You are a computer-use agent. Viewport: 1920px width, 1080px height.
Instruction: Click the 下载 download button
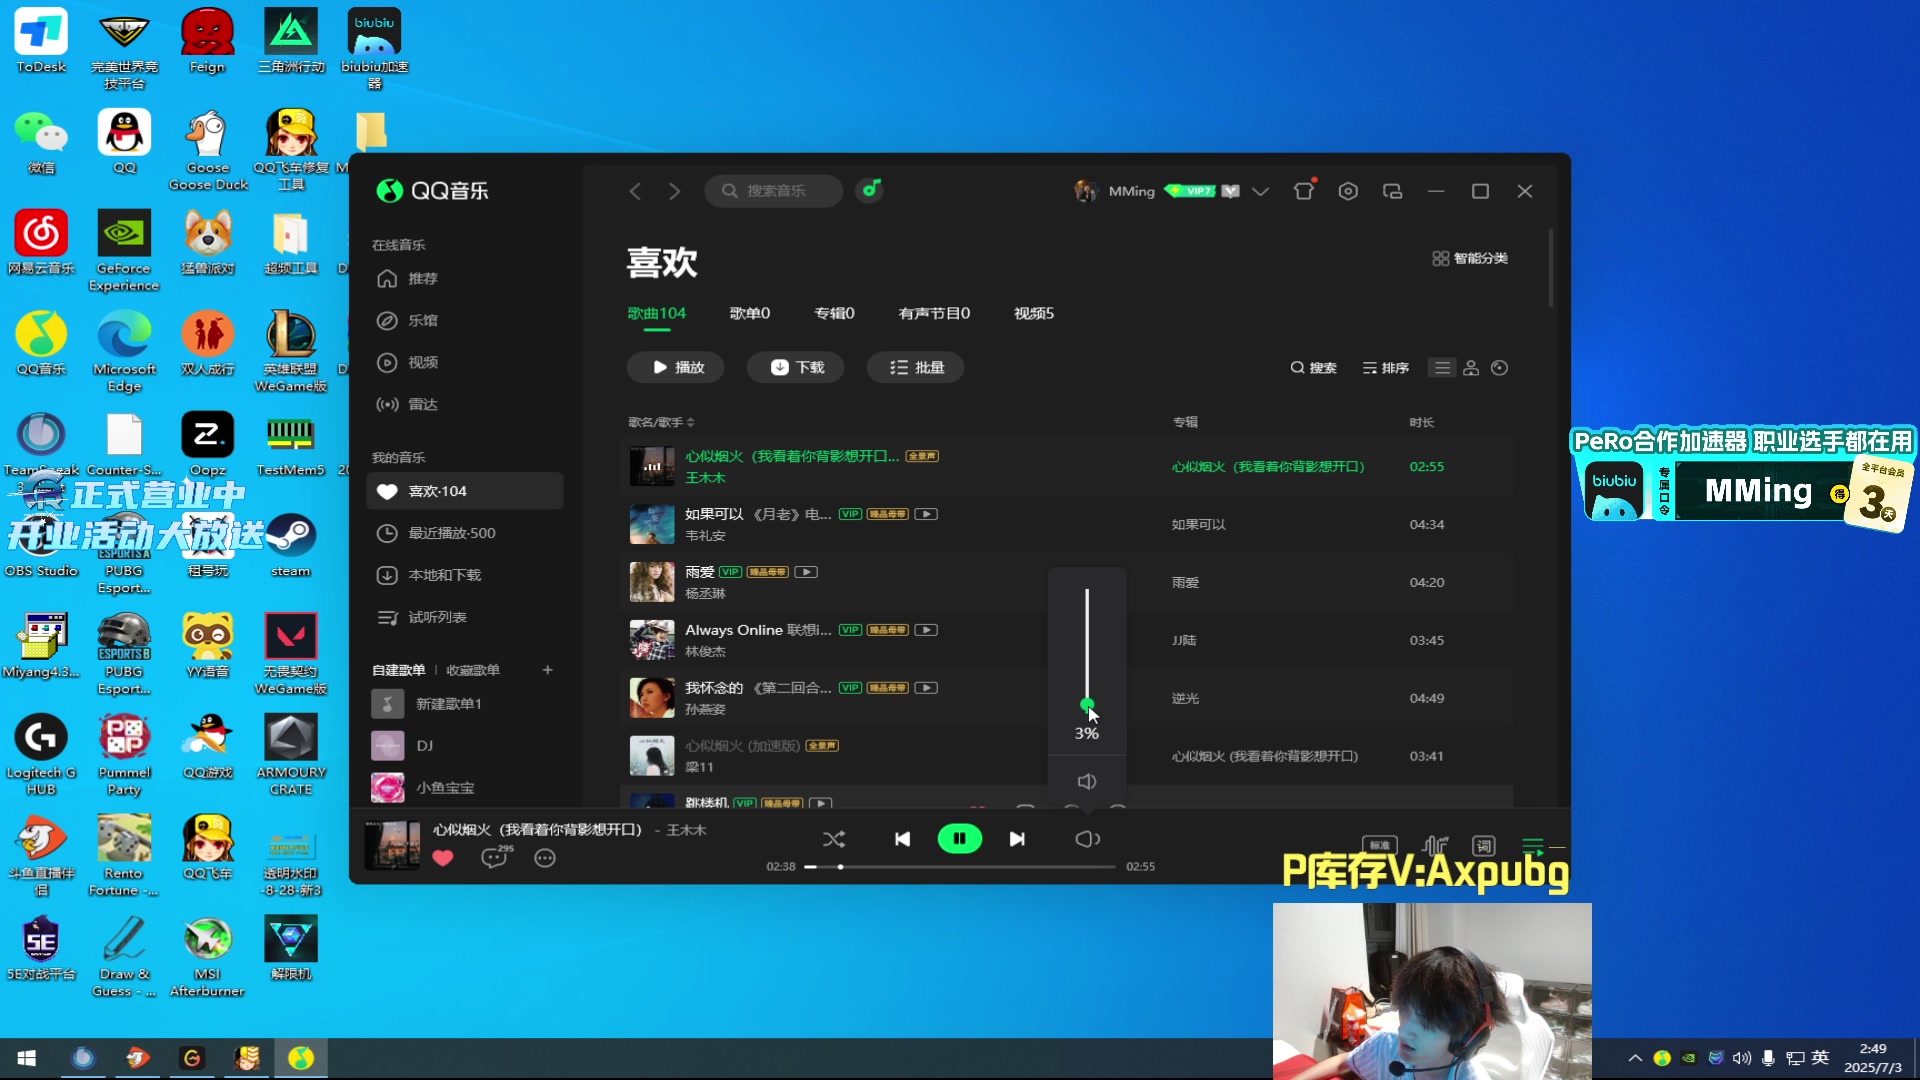796,367
